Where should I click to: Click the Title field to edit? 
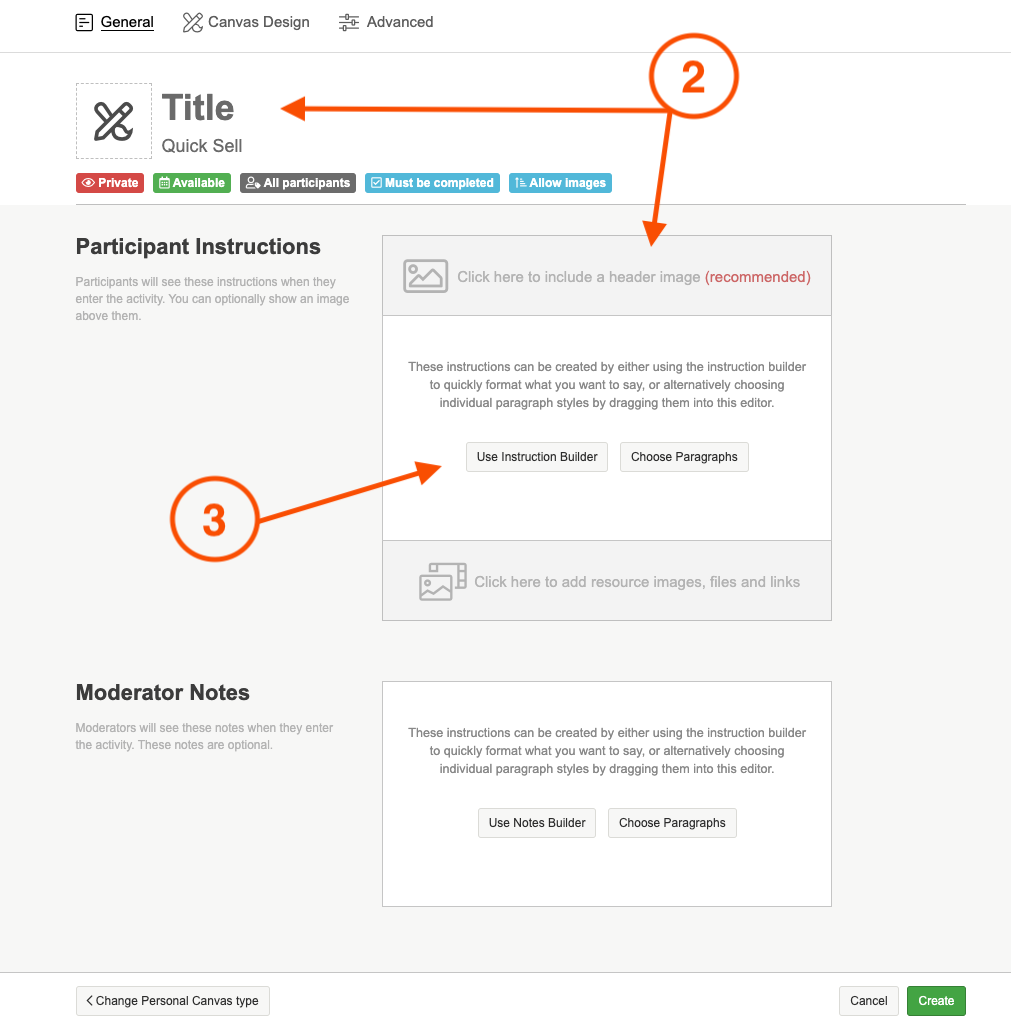[x=198, y=108]
